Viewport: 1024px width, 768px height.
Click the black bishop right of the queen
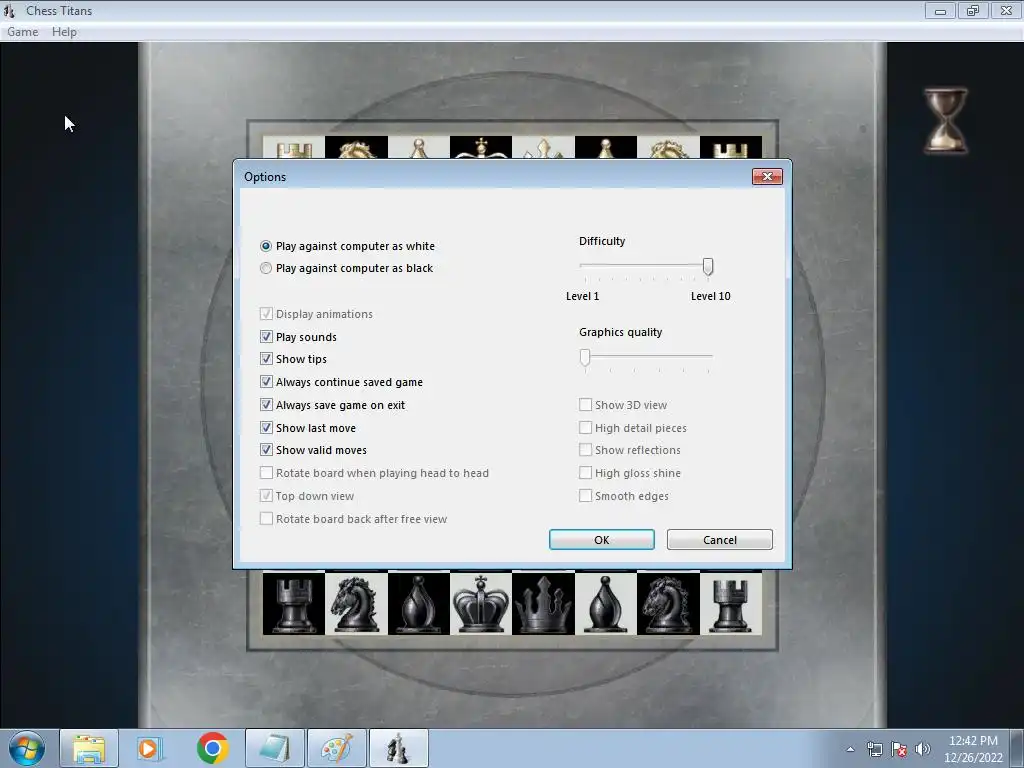[x=606, y=603]
